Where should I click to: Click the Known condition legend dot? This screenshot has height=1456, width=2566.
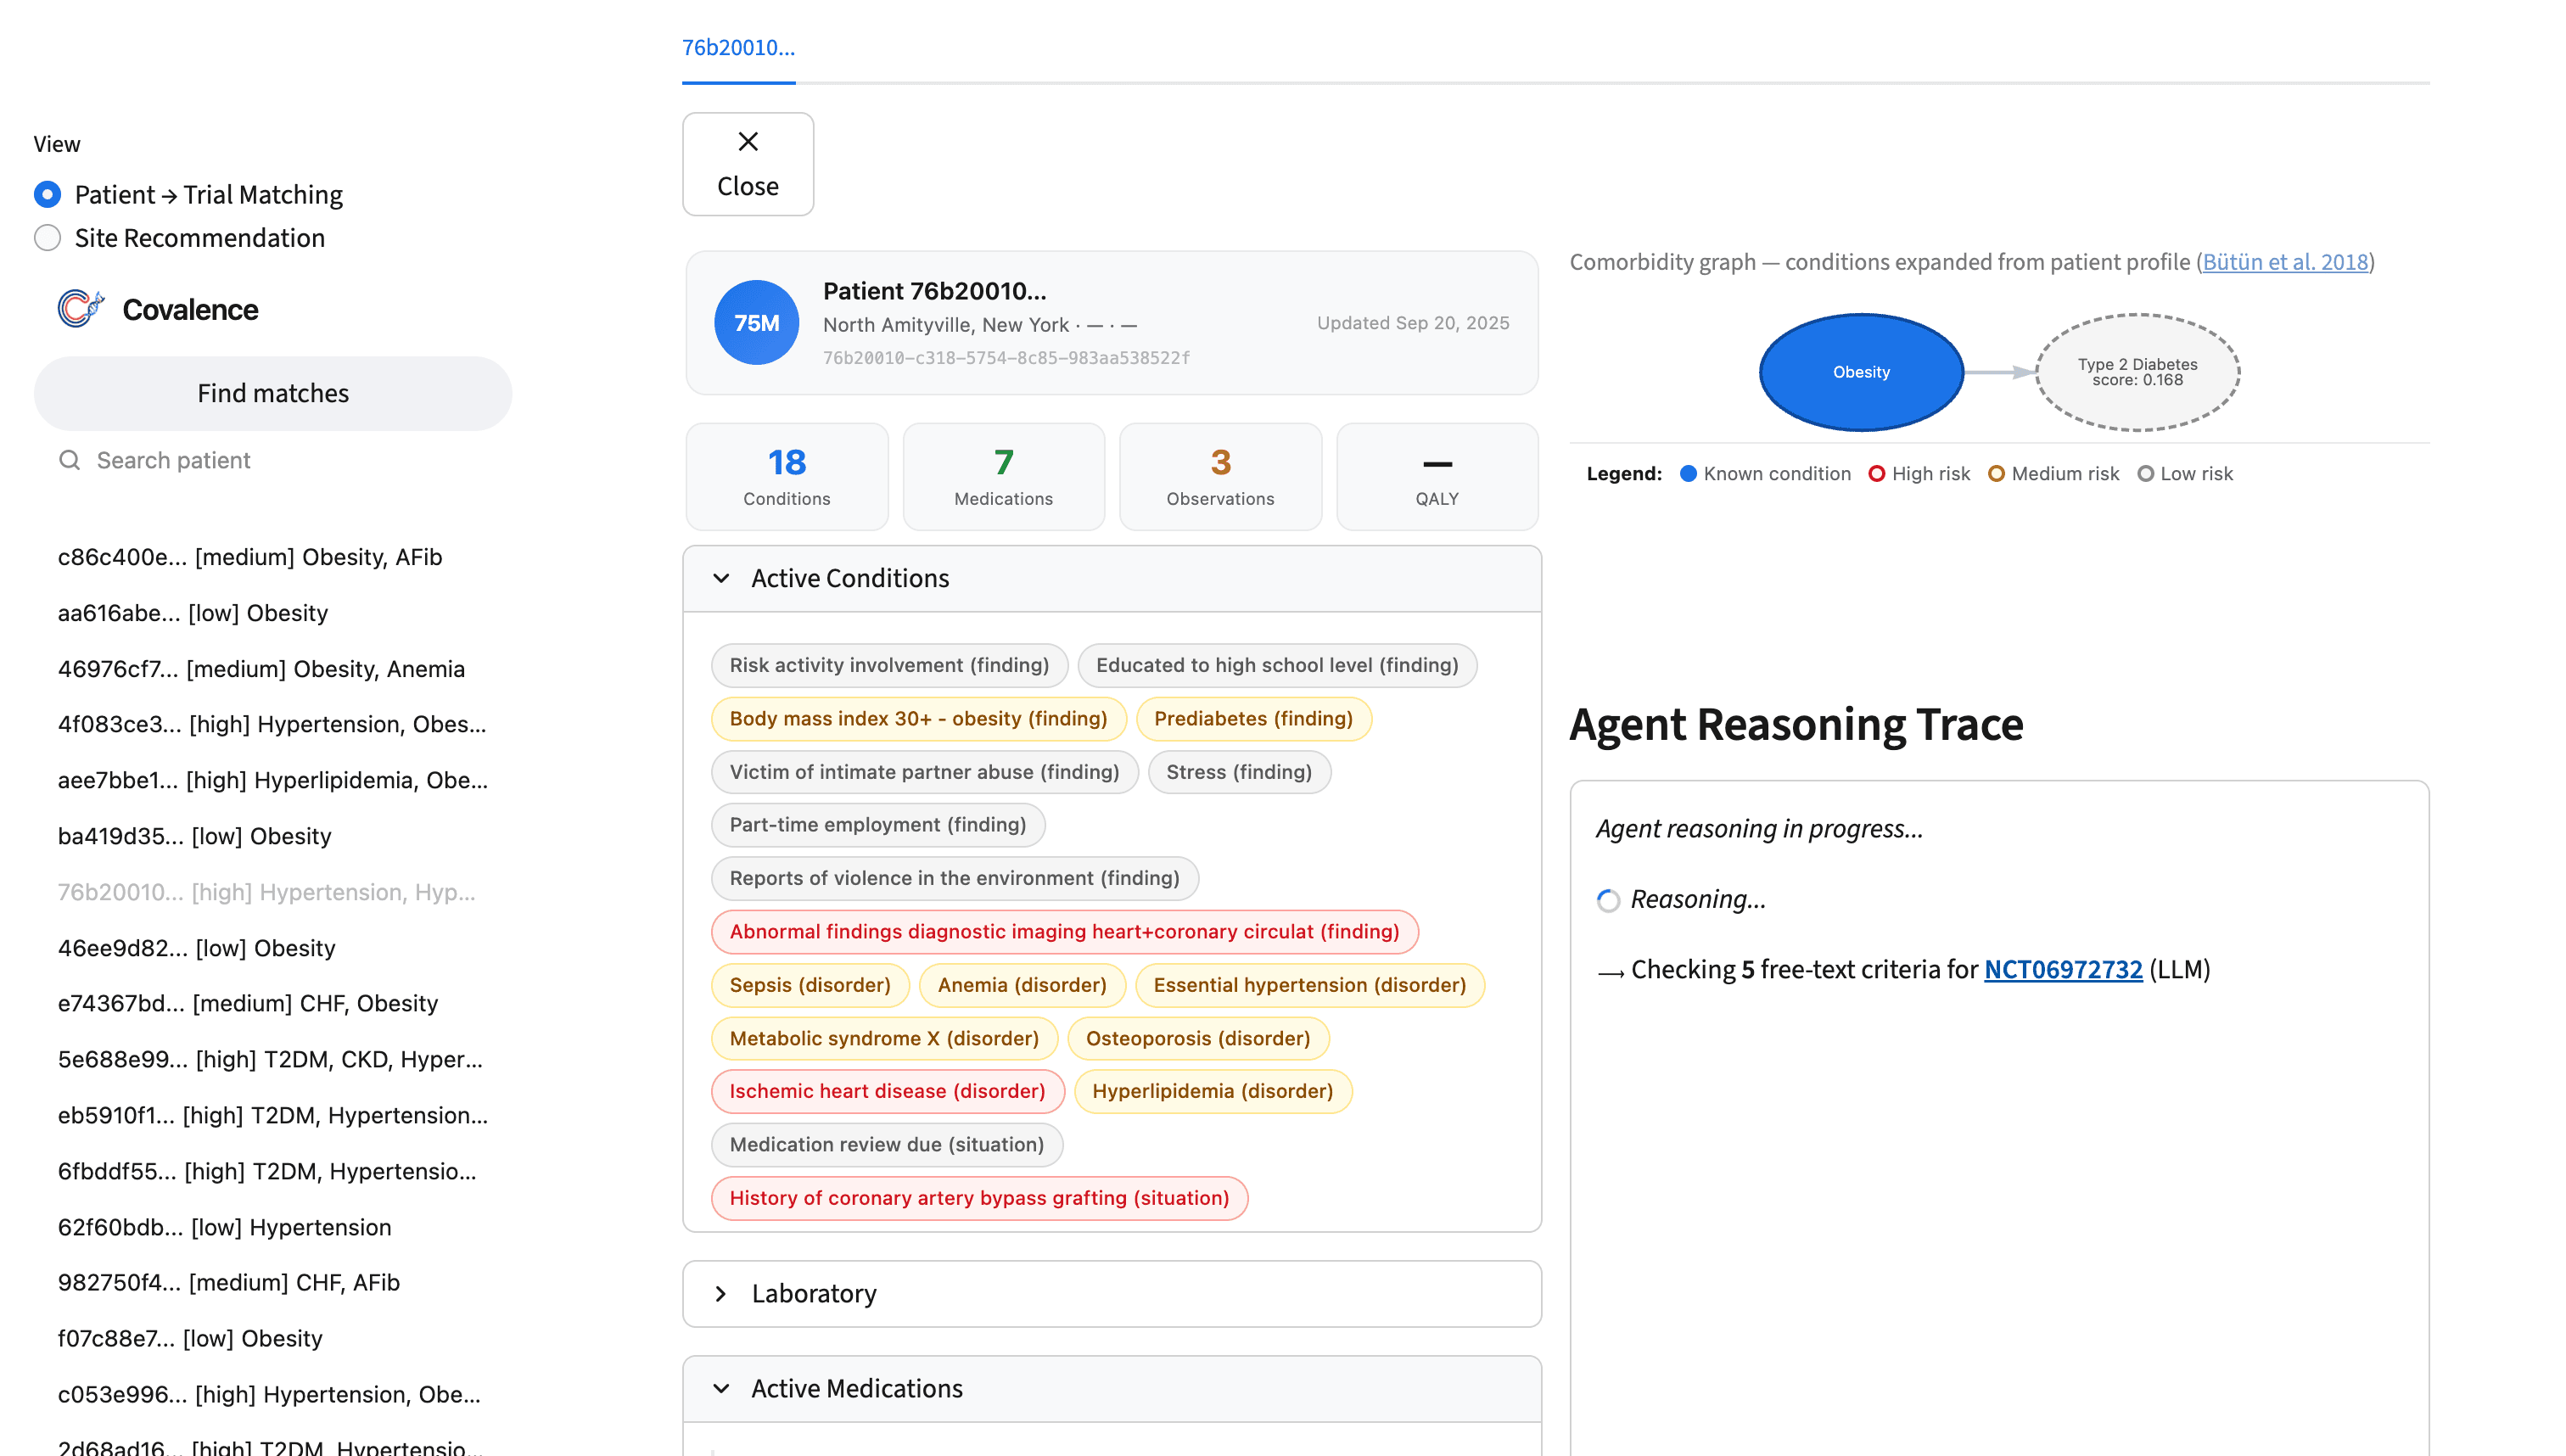pos(1688,474)
